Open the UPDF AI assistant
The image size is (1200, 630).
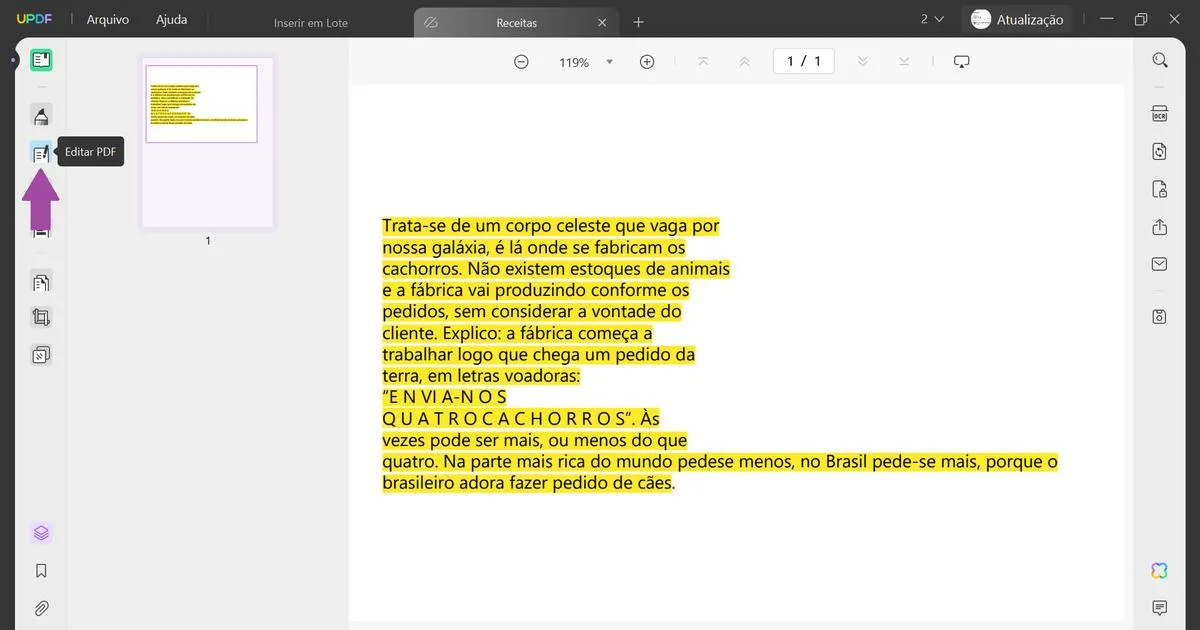(1158, 570)
